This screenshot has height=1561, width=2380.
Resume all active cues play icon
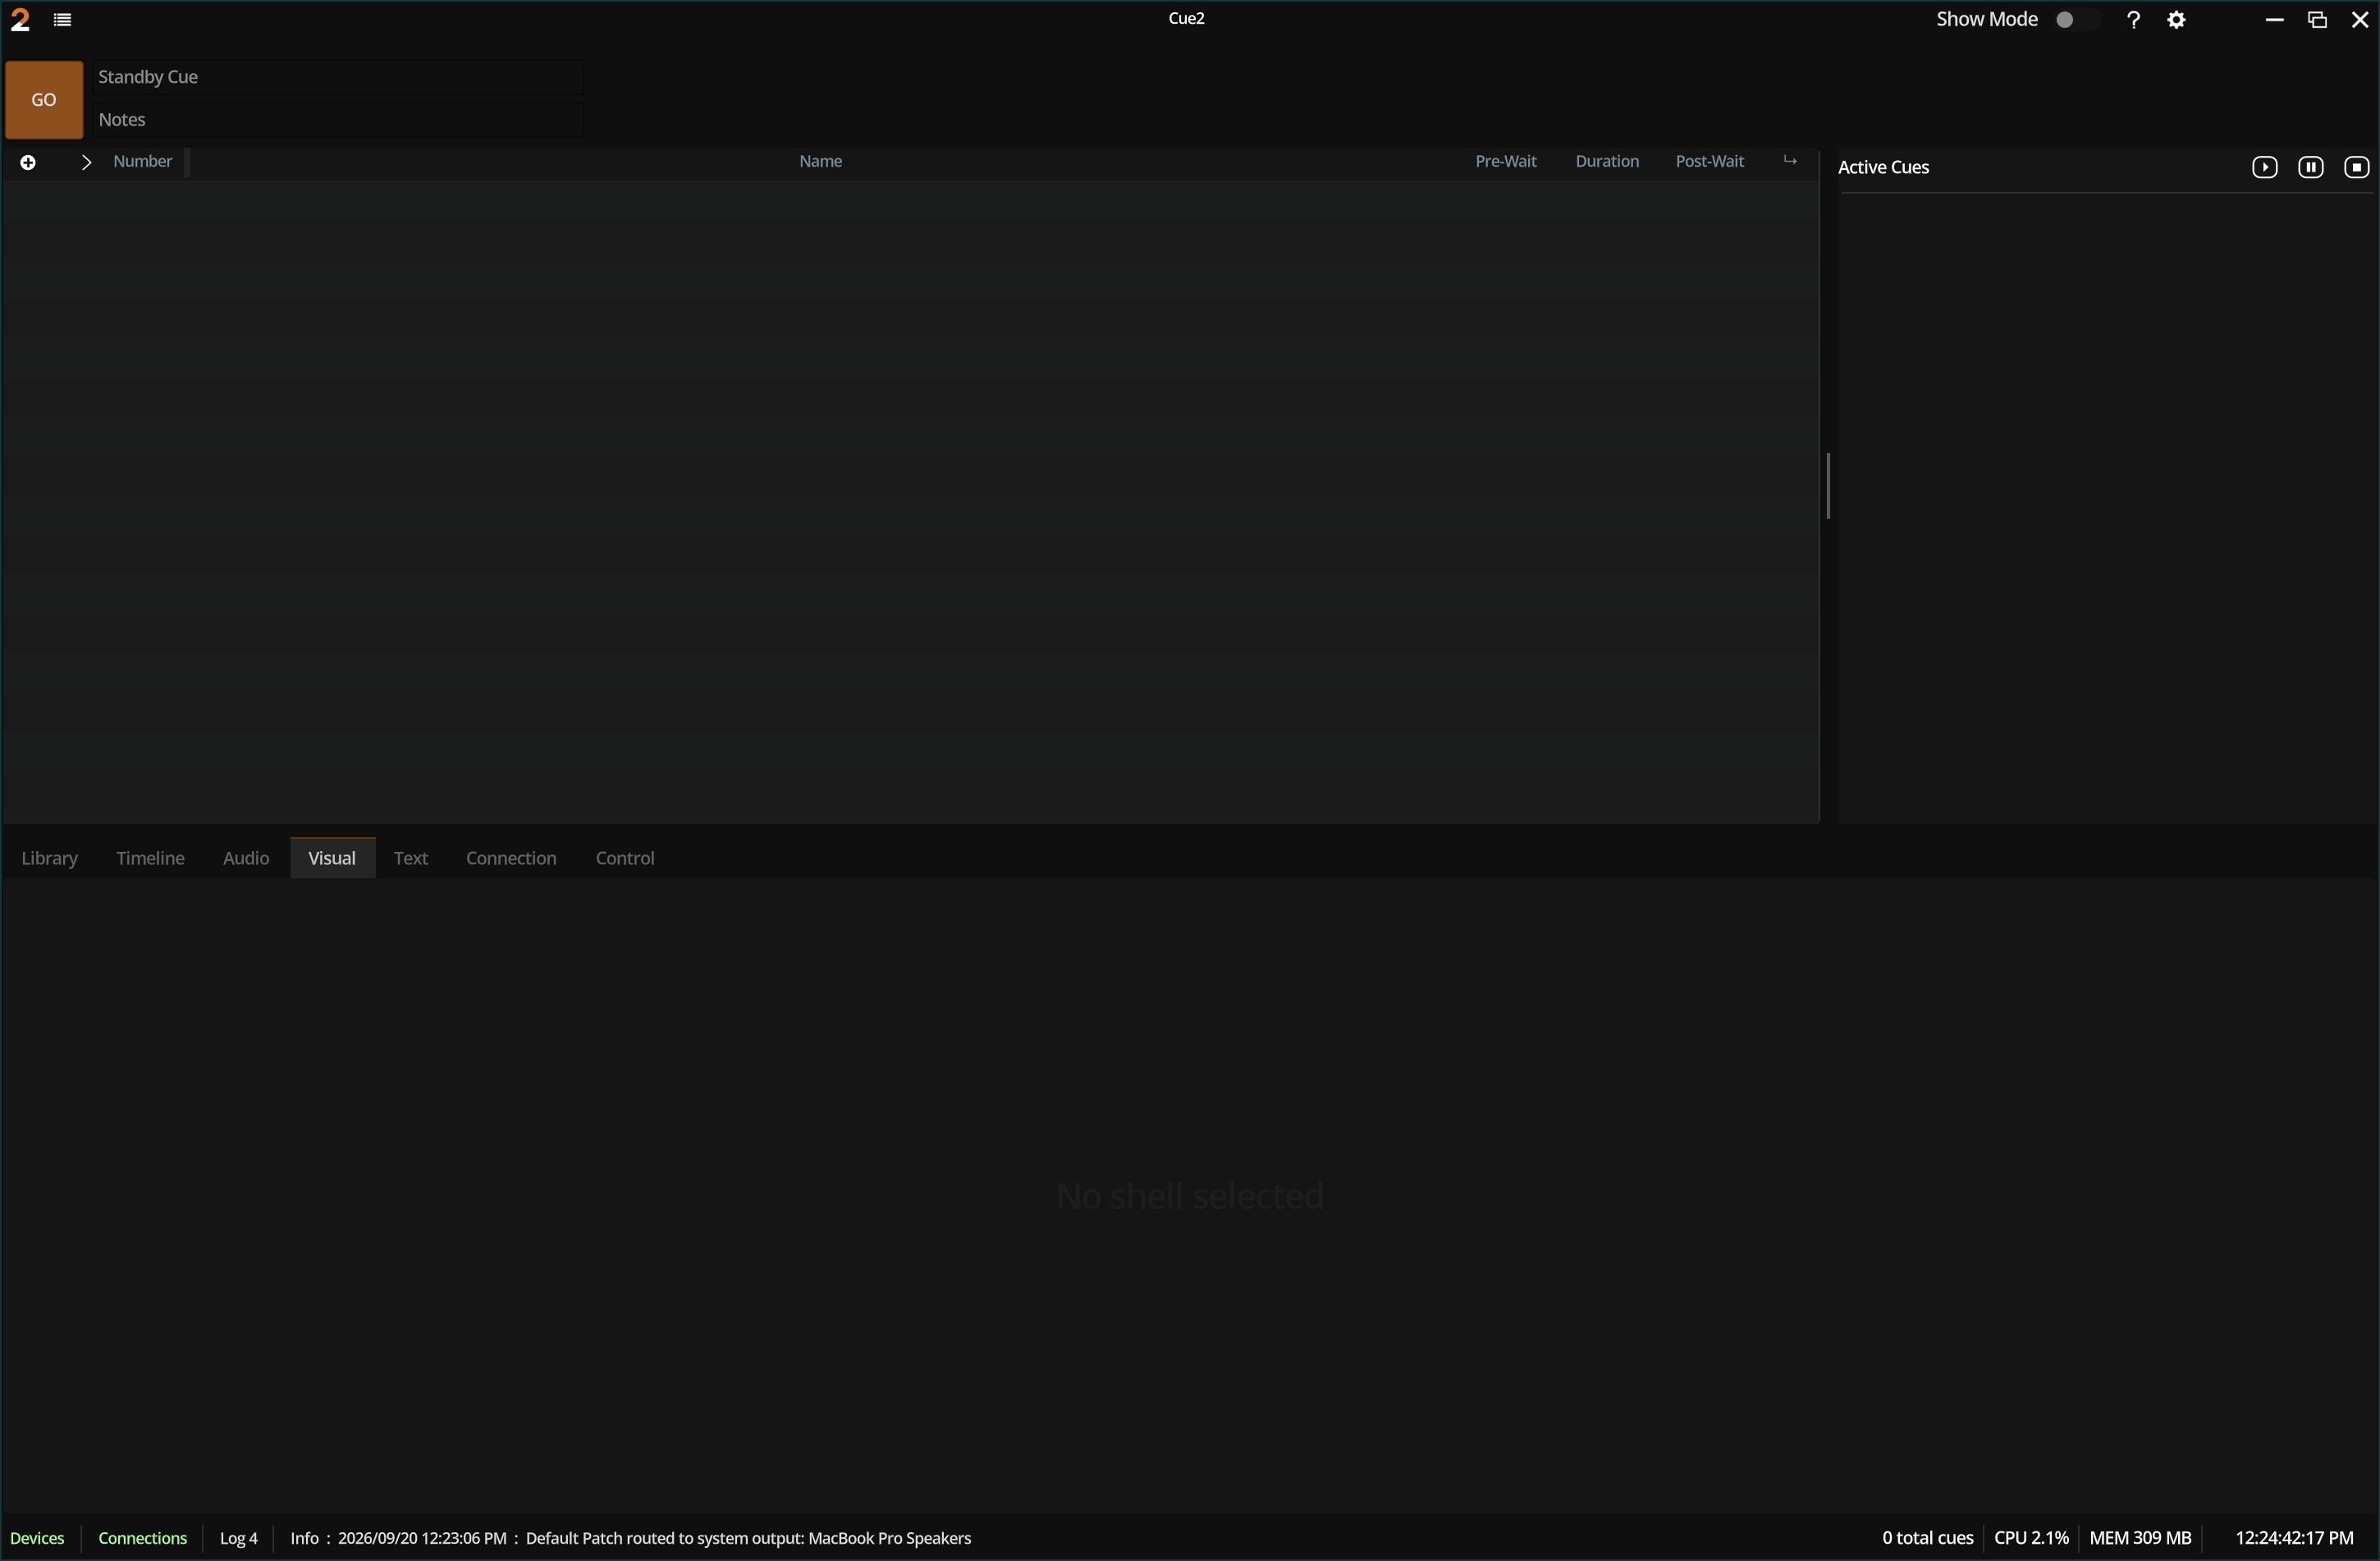point(2264,167)
